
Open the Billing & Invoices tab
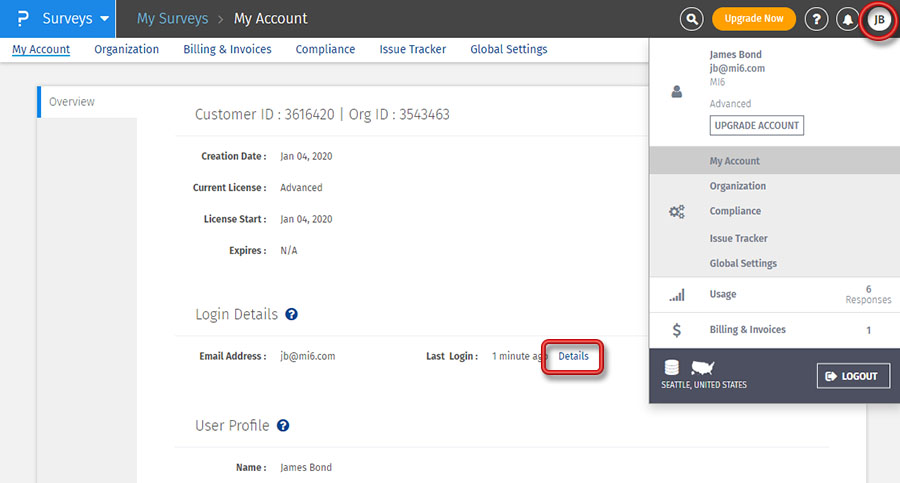coord(227,49)
